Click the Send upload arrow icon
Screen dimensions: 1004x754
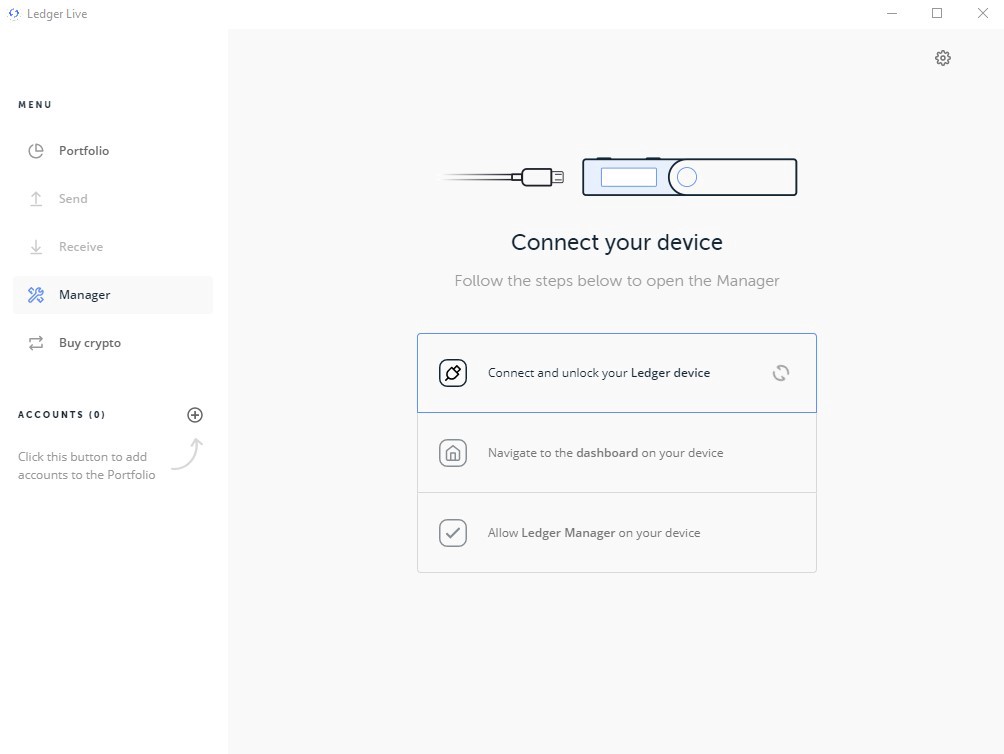pyautogui.click(x=36, y=199)
